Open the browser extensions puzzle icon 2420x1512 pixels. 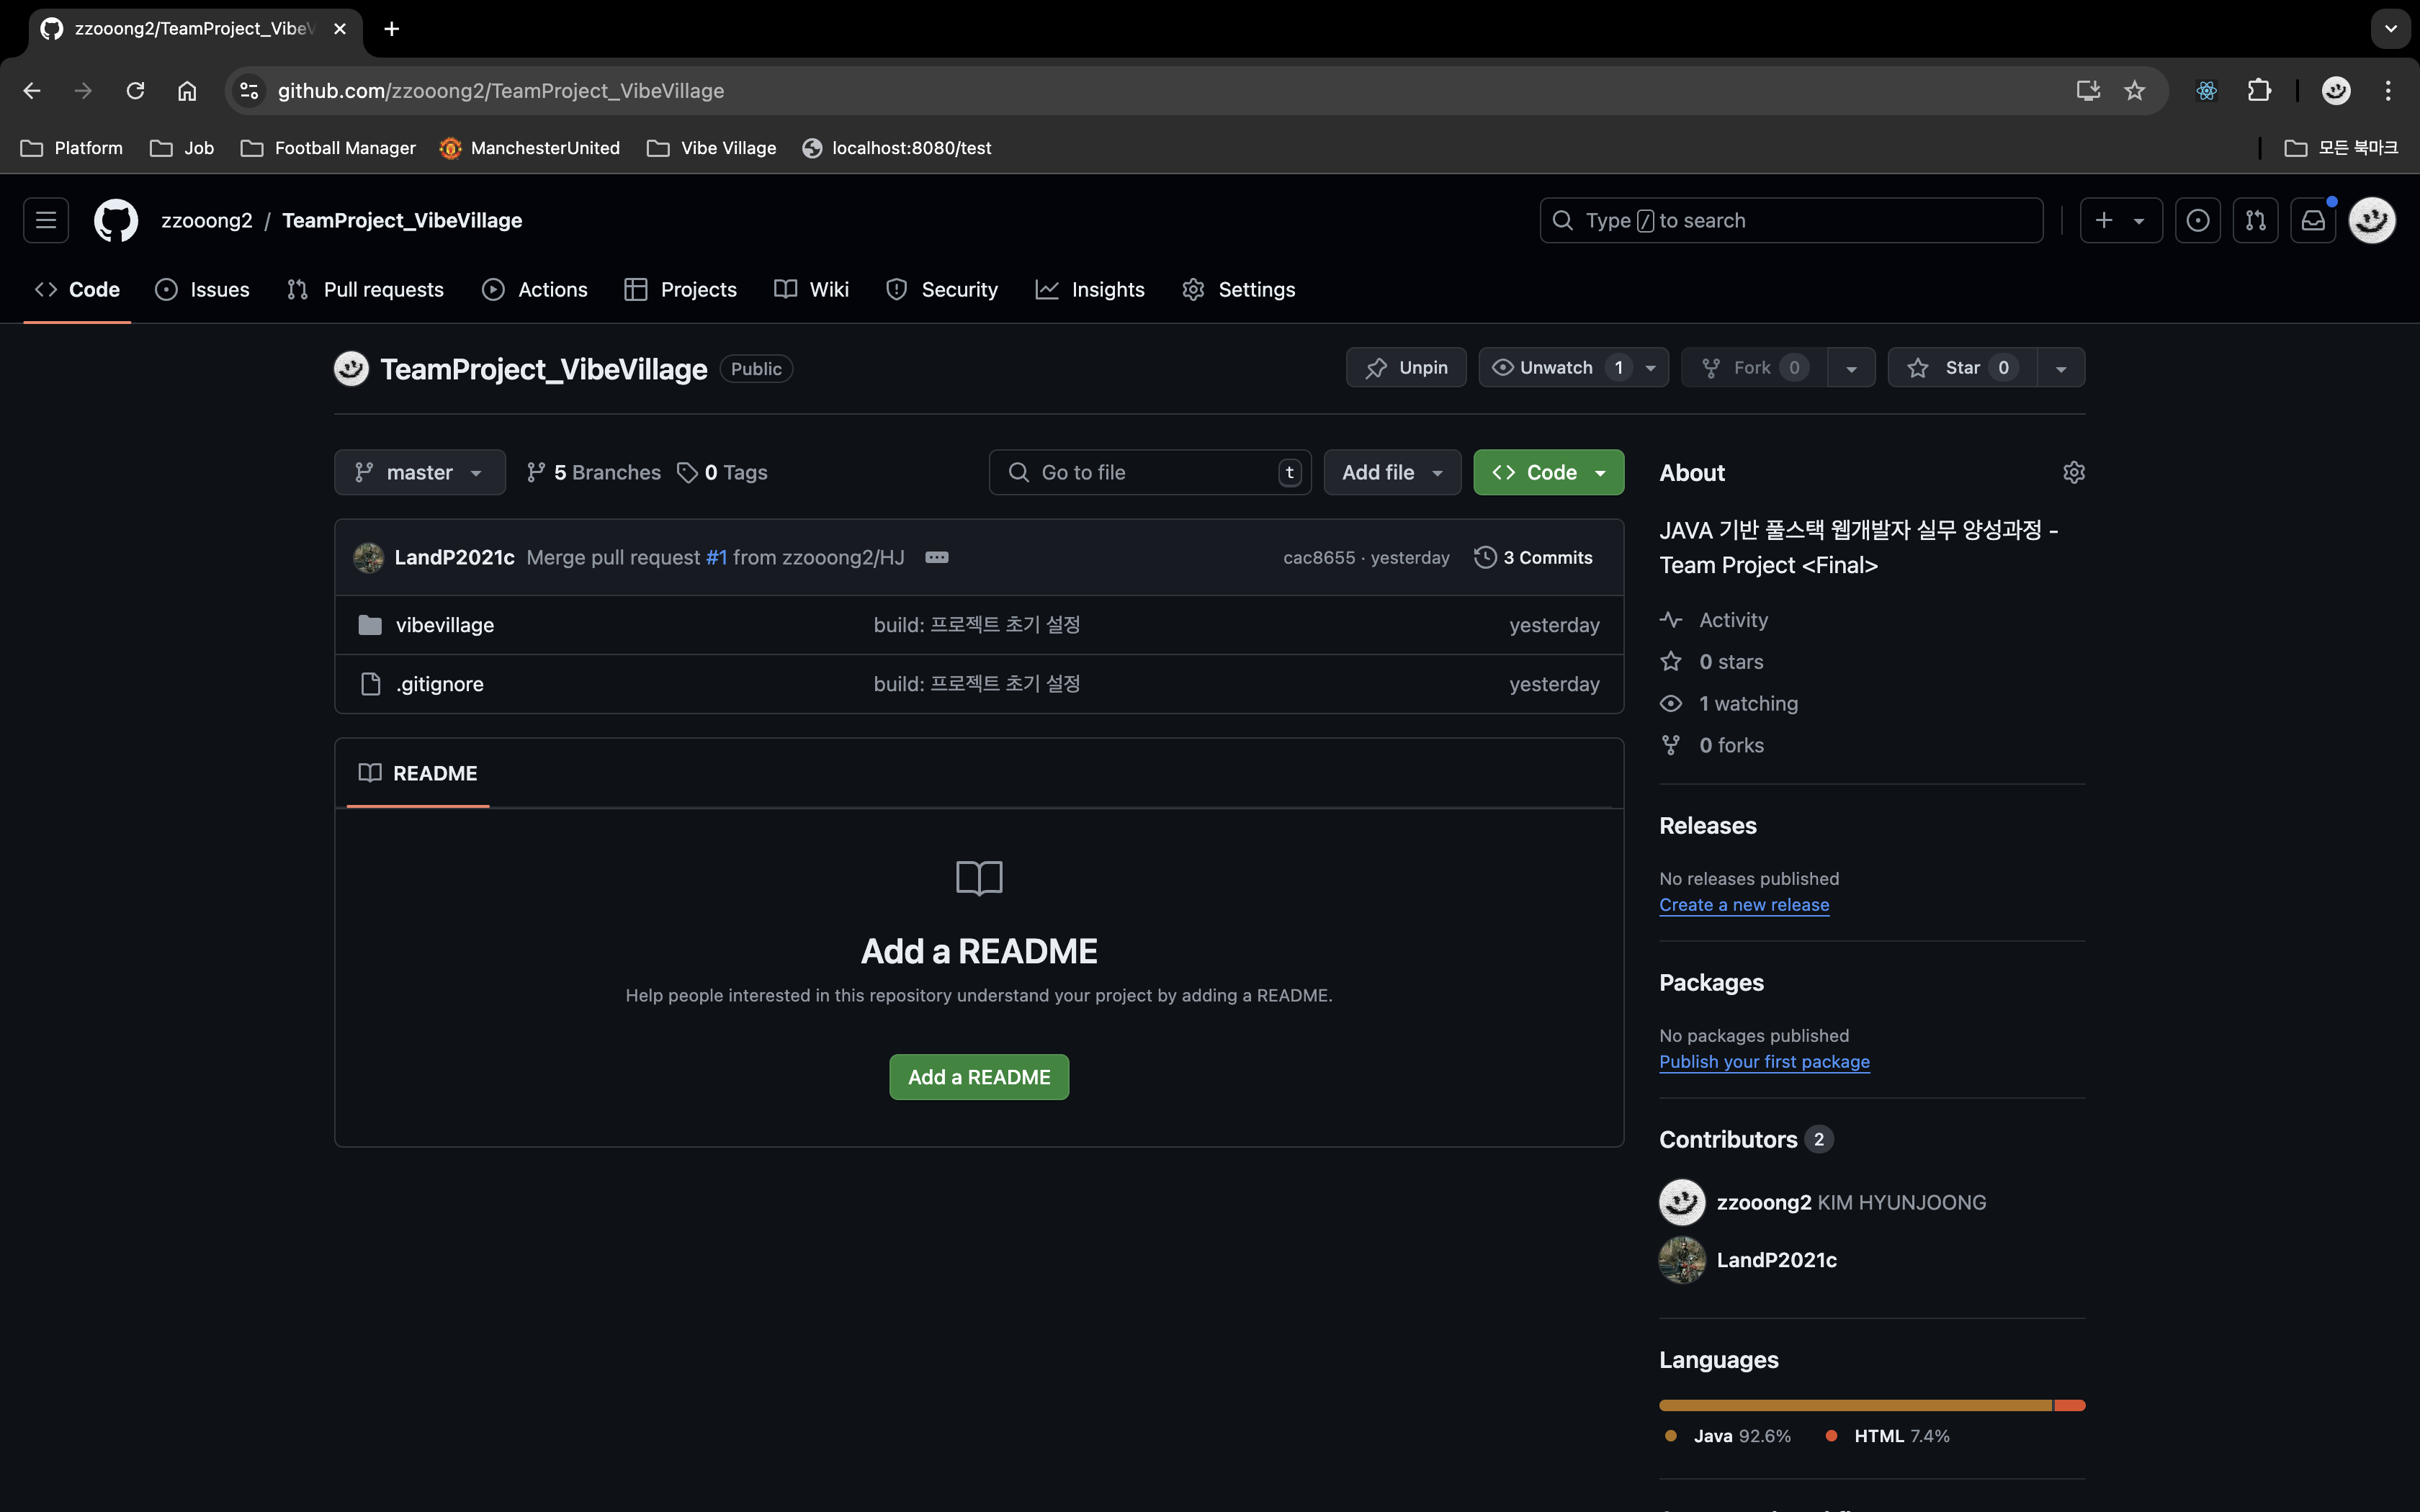[2258, 91]
